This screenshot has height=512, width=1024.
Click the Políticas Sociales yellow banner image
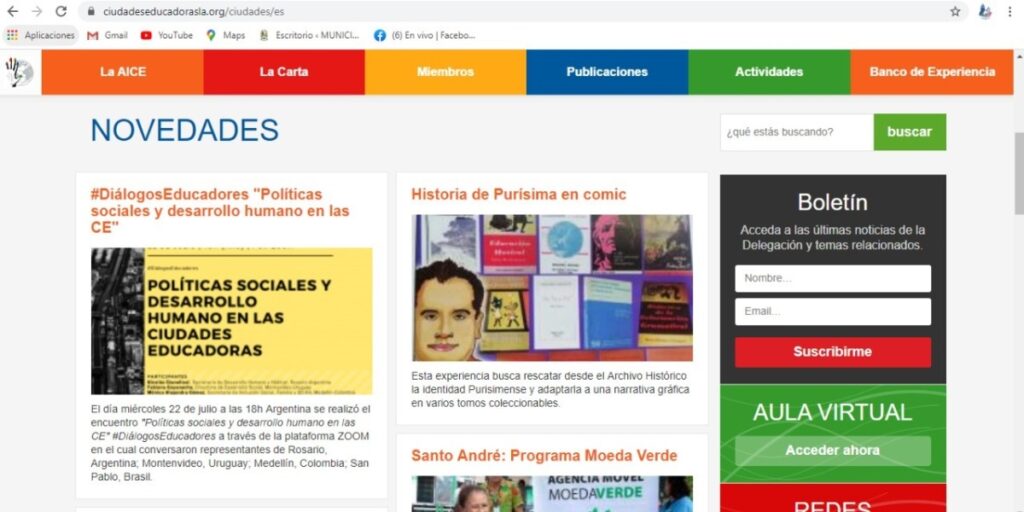click(232, 321)
